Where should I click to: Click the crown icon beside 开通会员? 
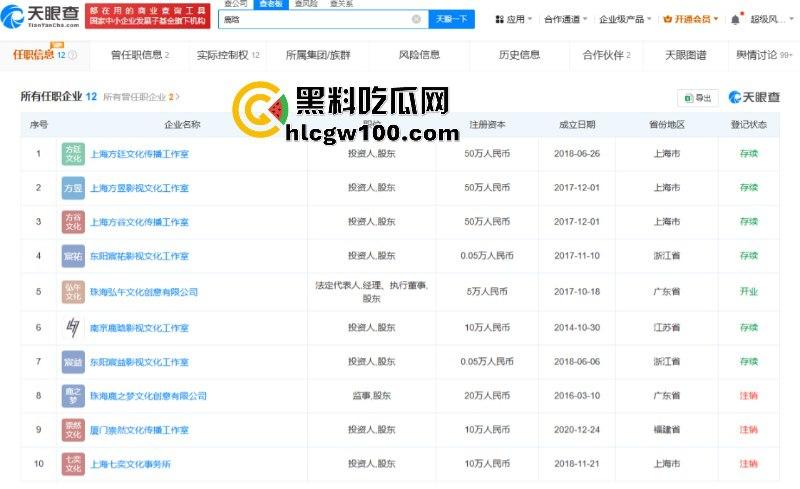pos(667,19)
